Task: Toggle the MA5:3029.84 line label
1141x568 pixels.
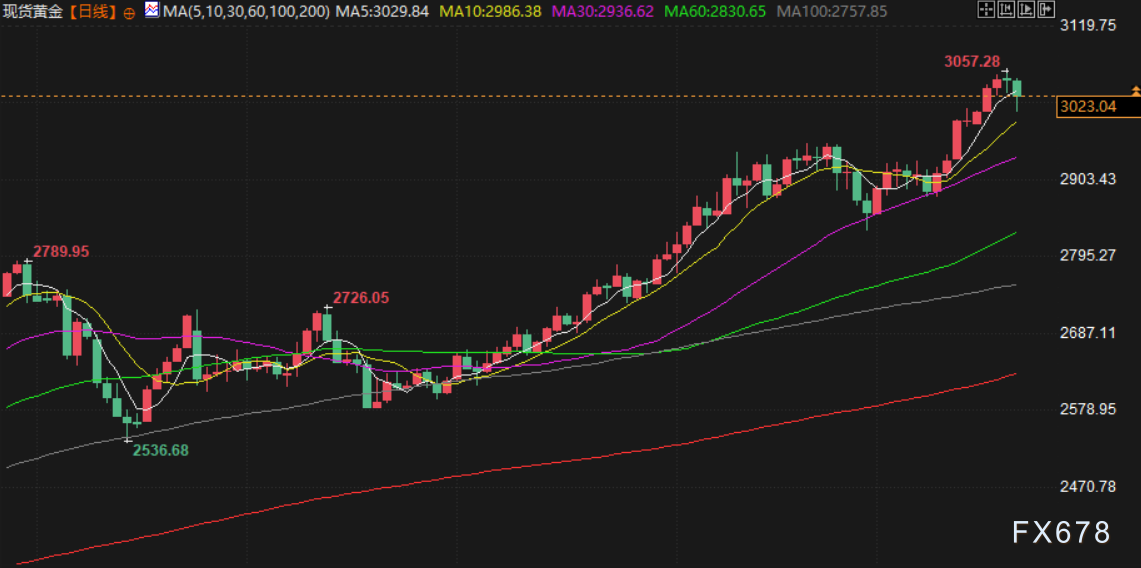Action: (x=382, y=12)
